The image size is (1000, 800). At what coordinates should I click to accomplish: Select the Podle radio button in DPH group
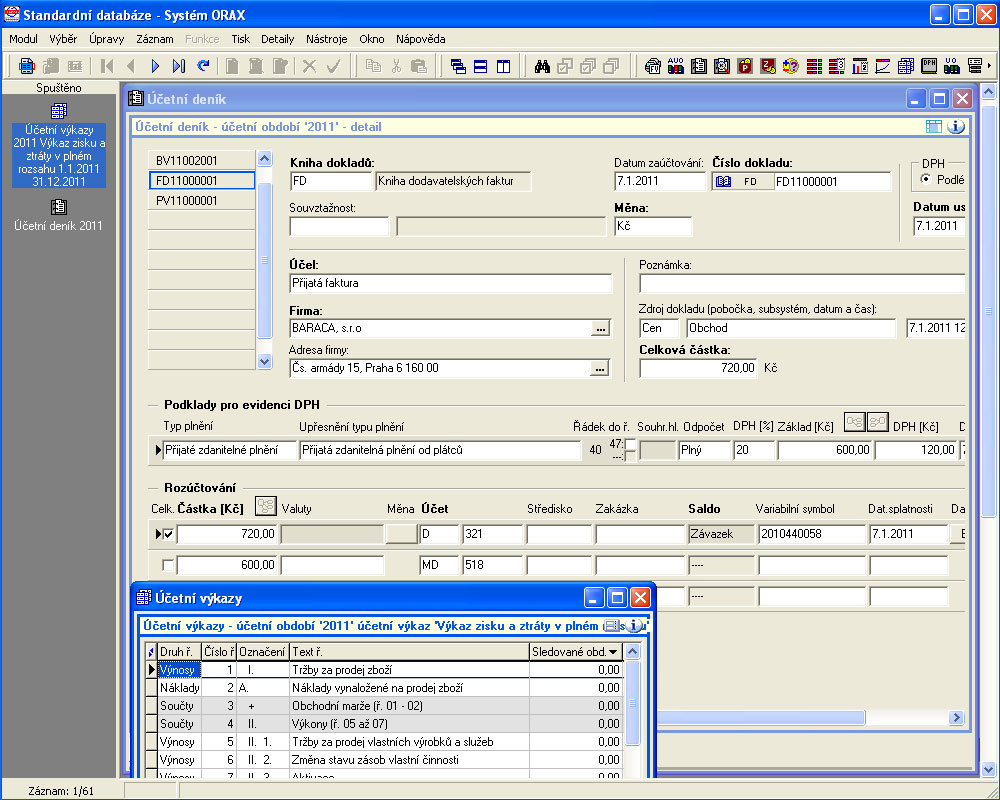(x=926, y=179)
